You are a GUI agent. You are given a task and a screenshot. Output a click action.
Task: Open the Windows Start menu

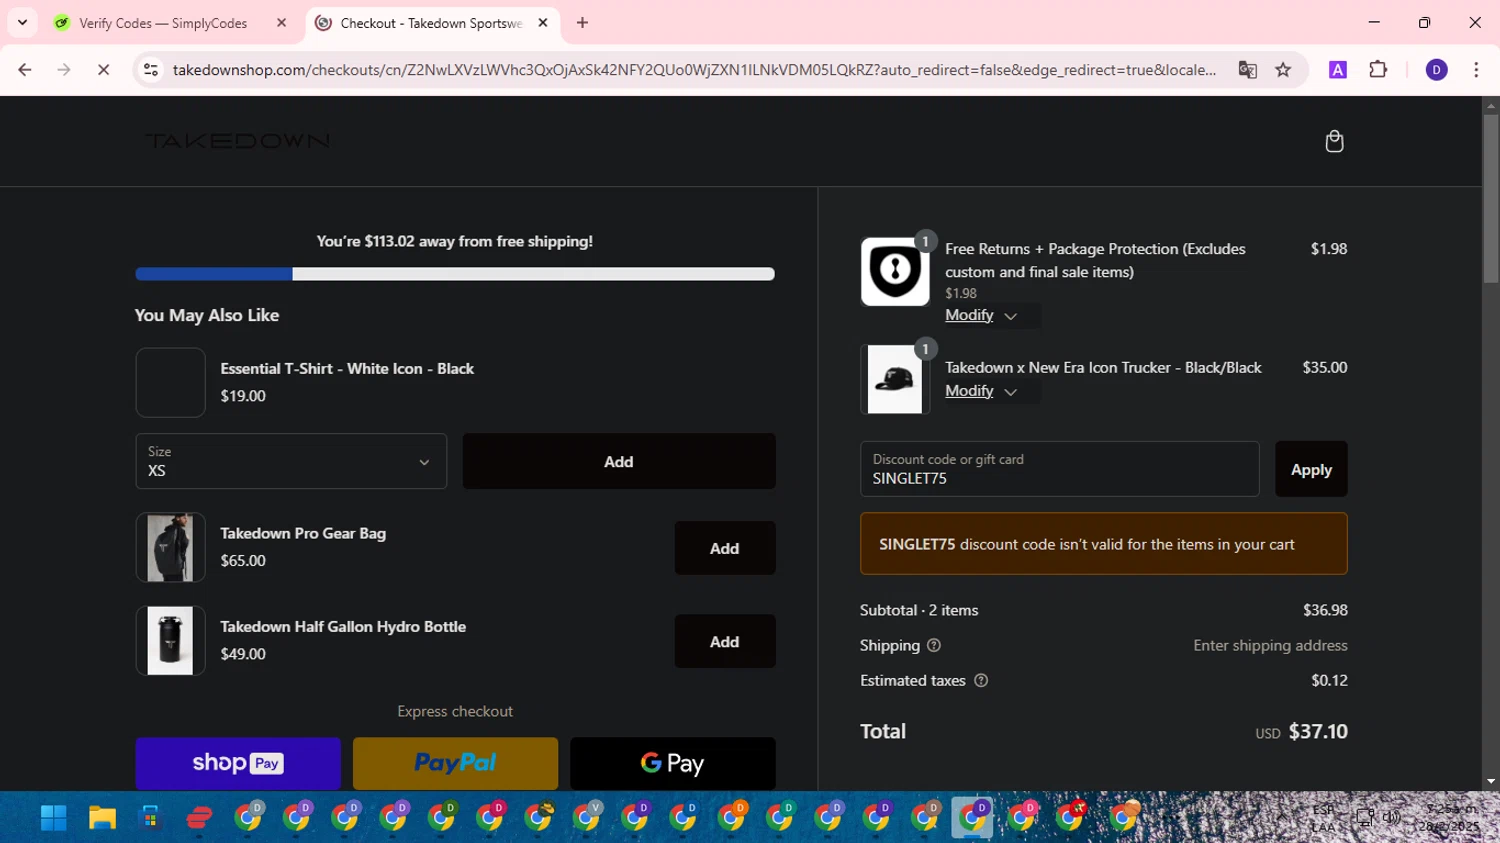(x=53, y=818)
